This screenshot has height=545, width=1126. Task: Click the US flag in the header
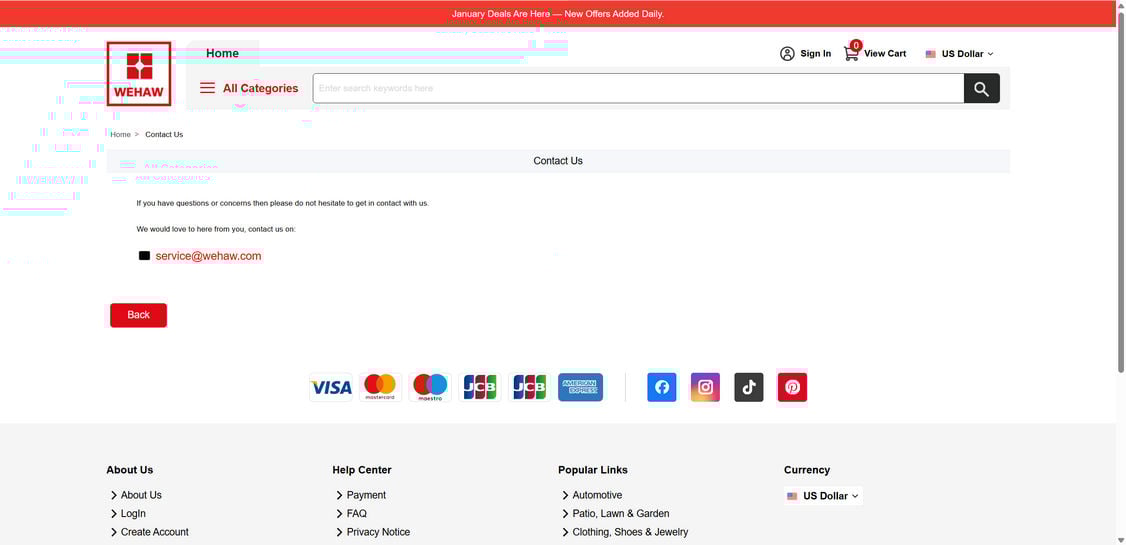tap(931, 54)
